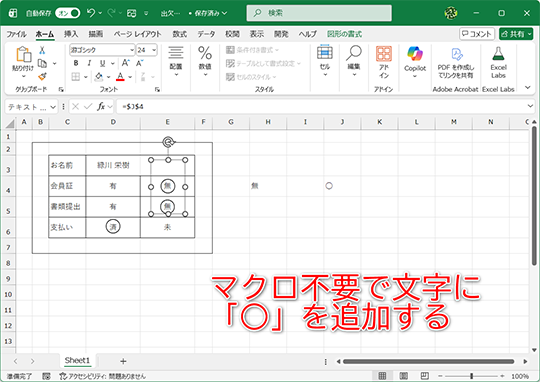
Task: Switch to the Data (データ) tab
Action: [206, 34]
